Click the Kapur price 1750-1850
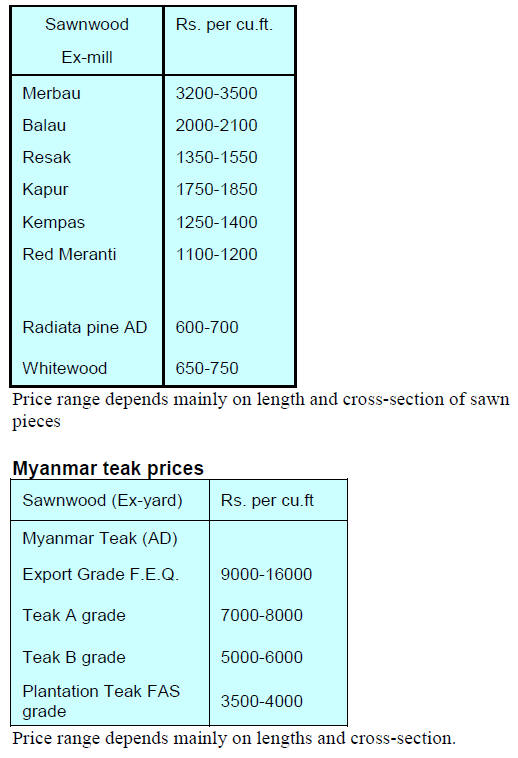Viewport: 518px width, 758px height. click(216, 189)
